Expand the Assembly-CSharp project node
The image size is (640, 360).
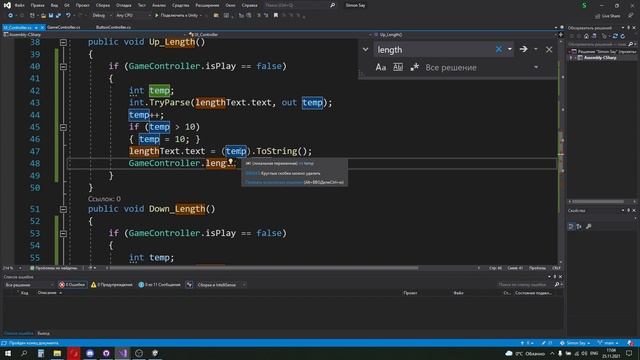571,58
